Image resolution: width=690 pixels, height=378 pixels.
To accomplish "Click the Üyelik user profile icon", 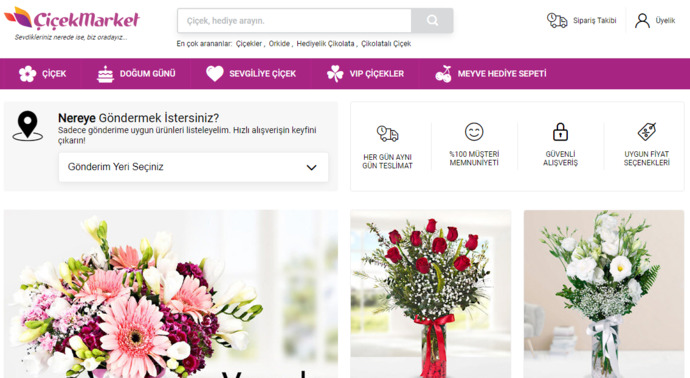I will click(642, 20).
